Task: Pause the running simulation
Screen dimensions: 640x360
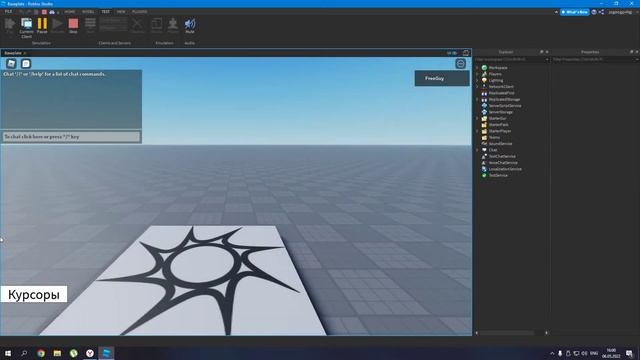Action: coord(42,26)
